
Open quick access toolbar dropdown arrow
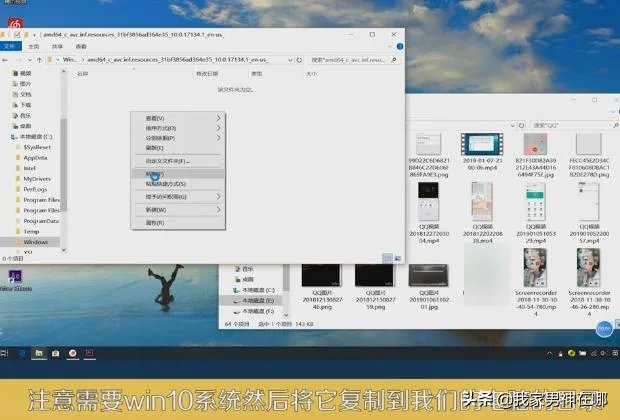35,35
